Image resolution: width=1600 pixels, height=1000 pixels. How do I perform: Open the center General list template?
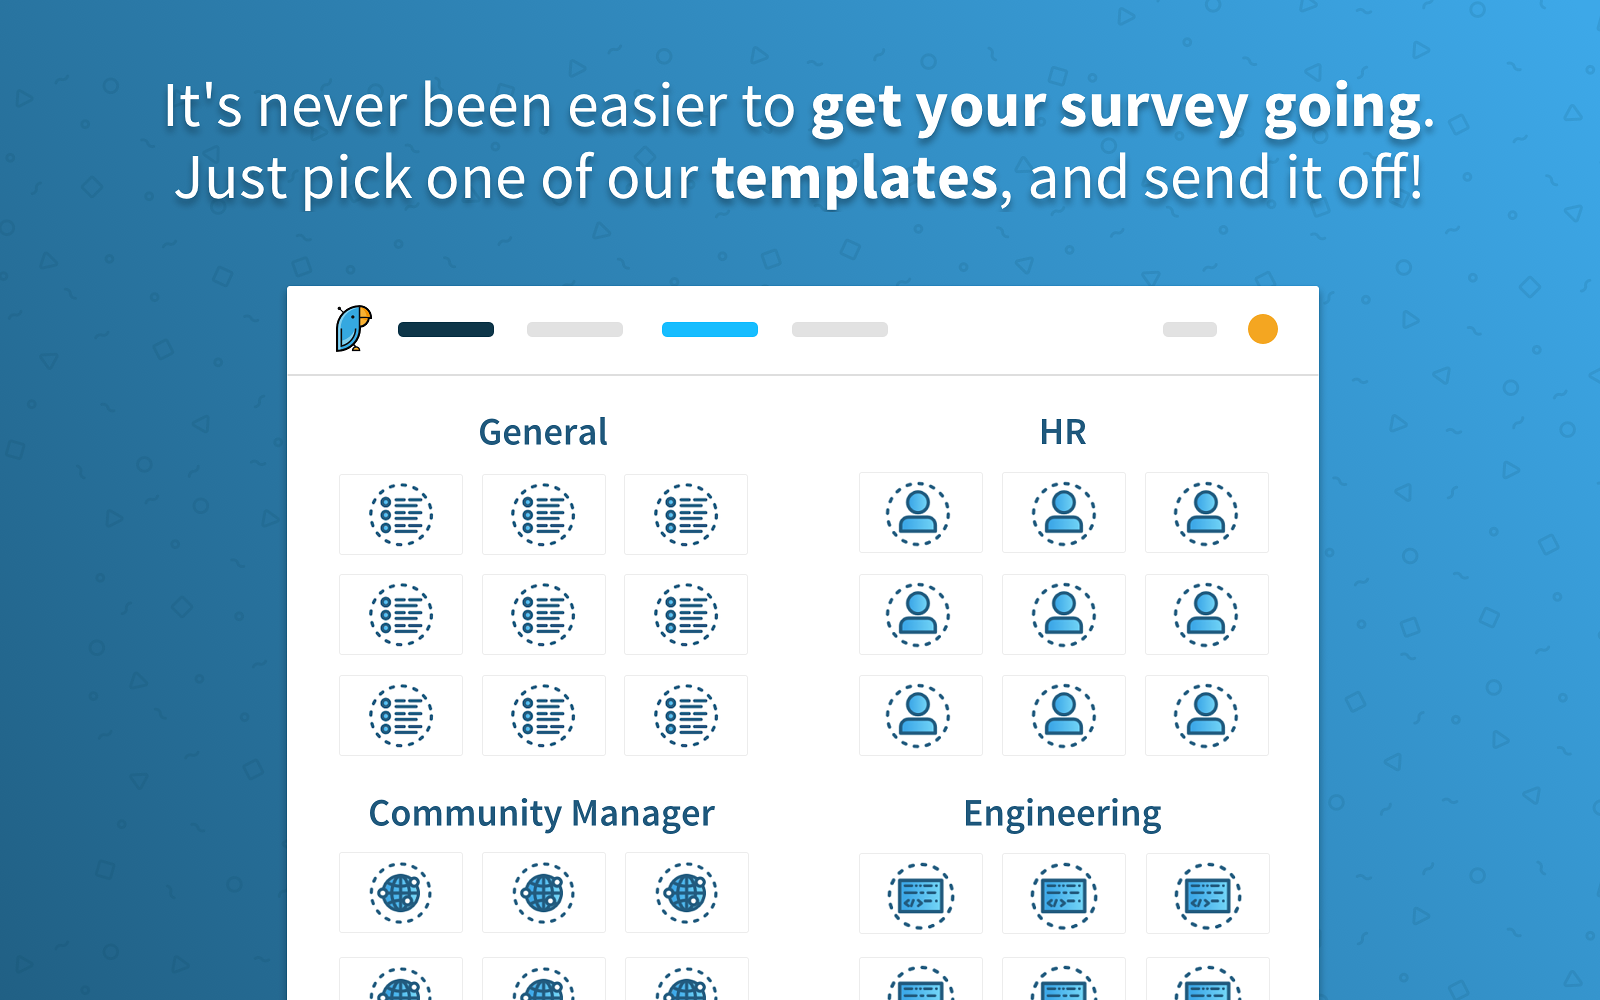543,615
